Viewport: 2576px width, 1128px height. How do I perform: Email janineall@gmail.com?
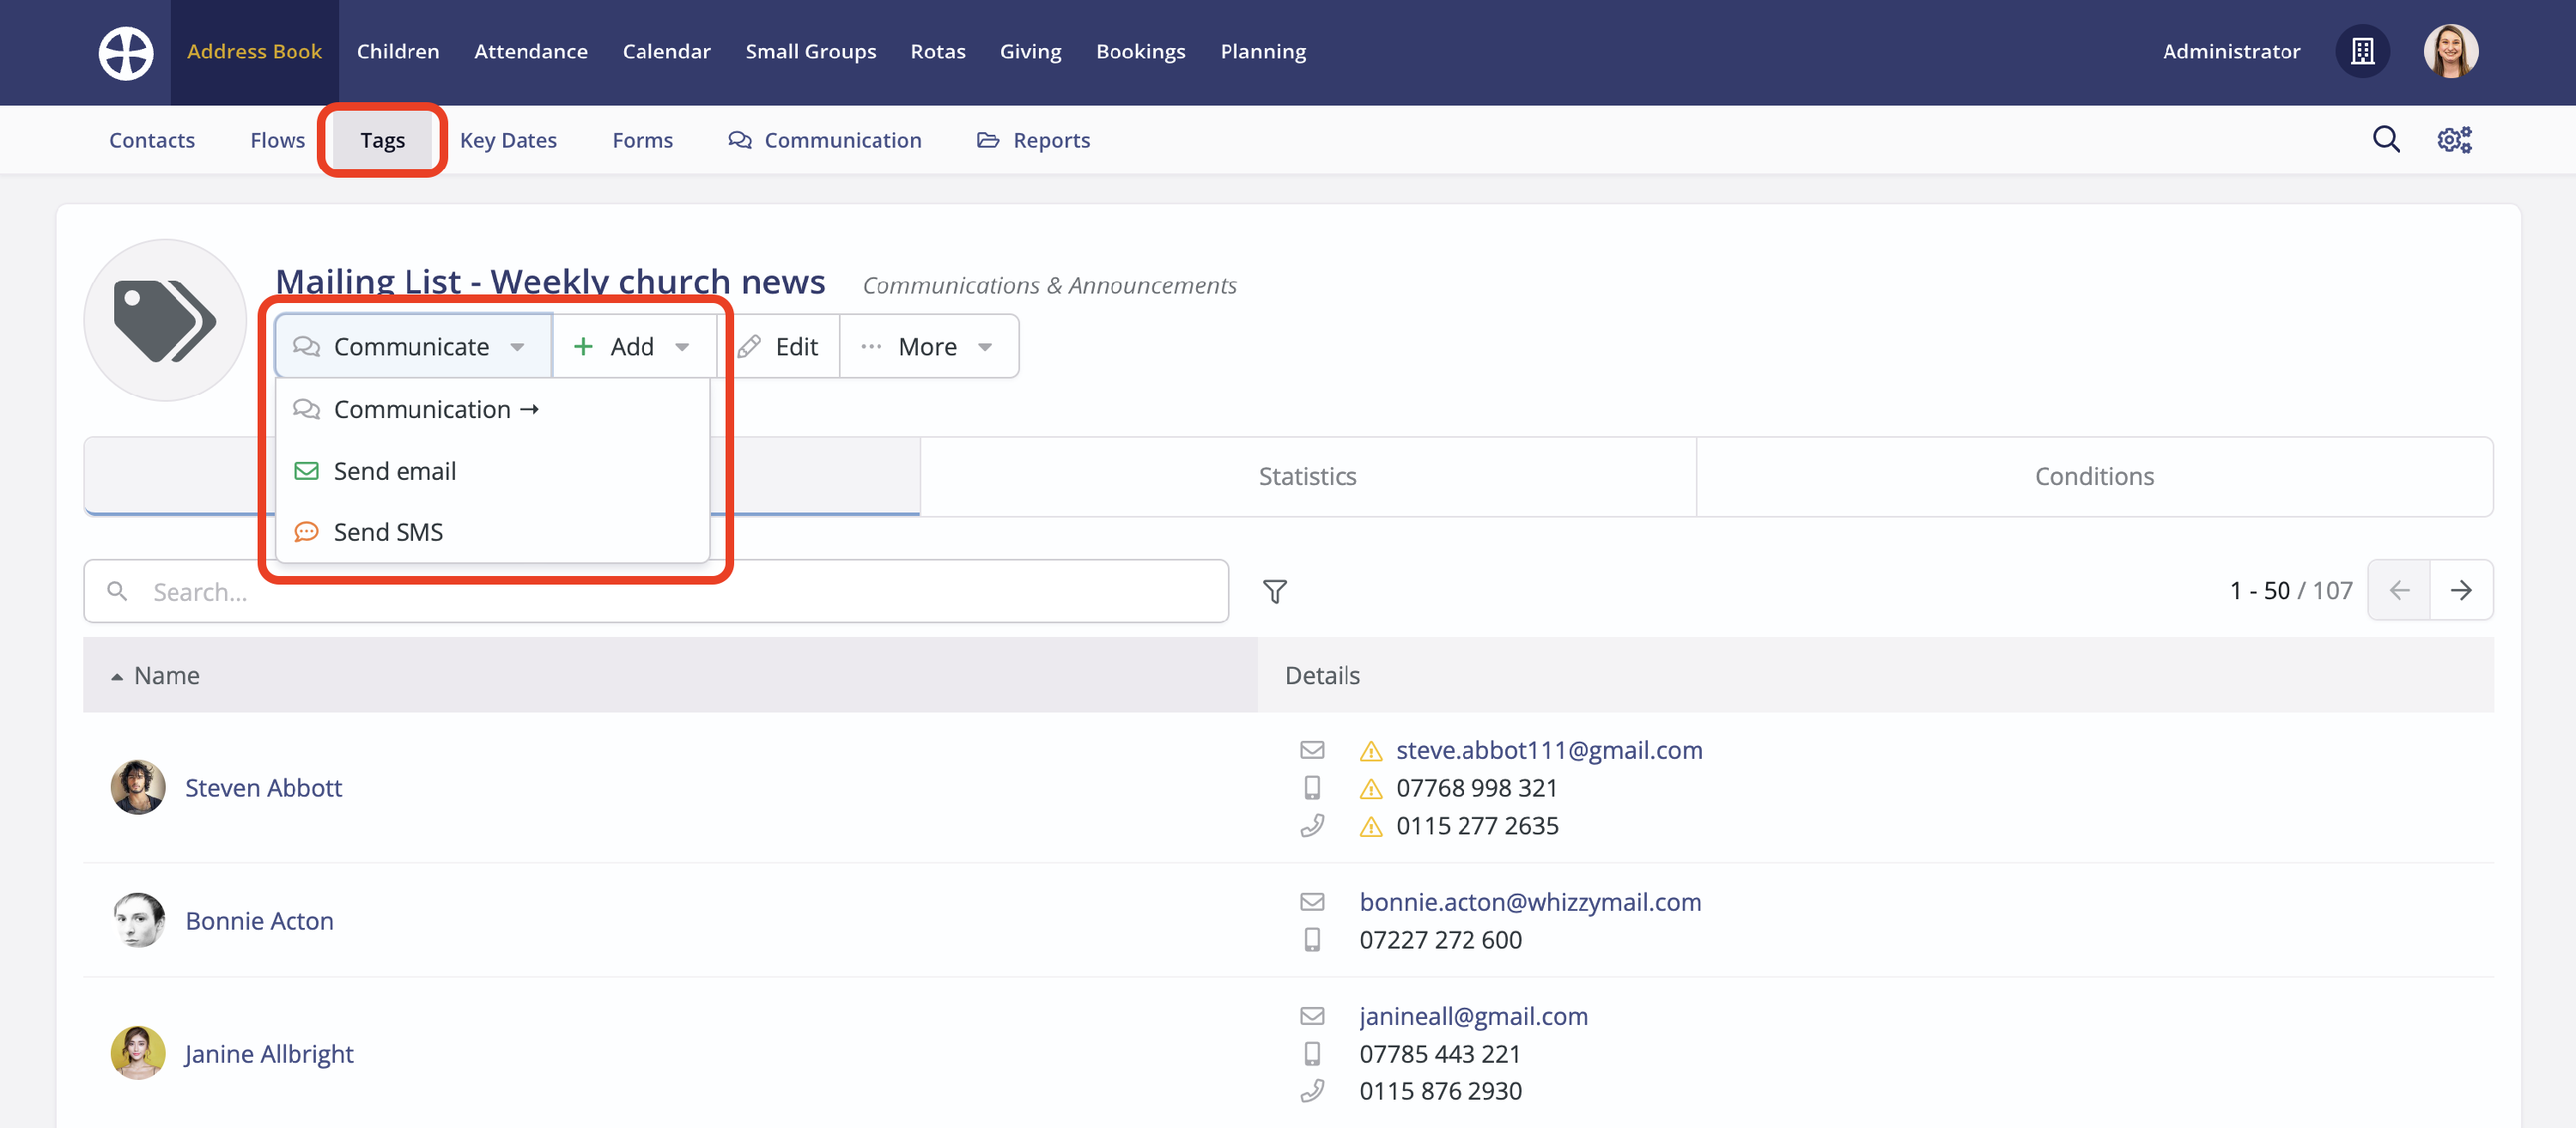[x=1474, y=1016]
